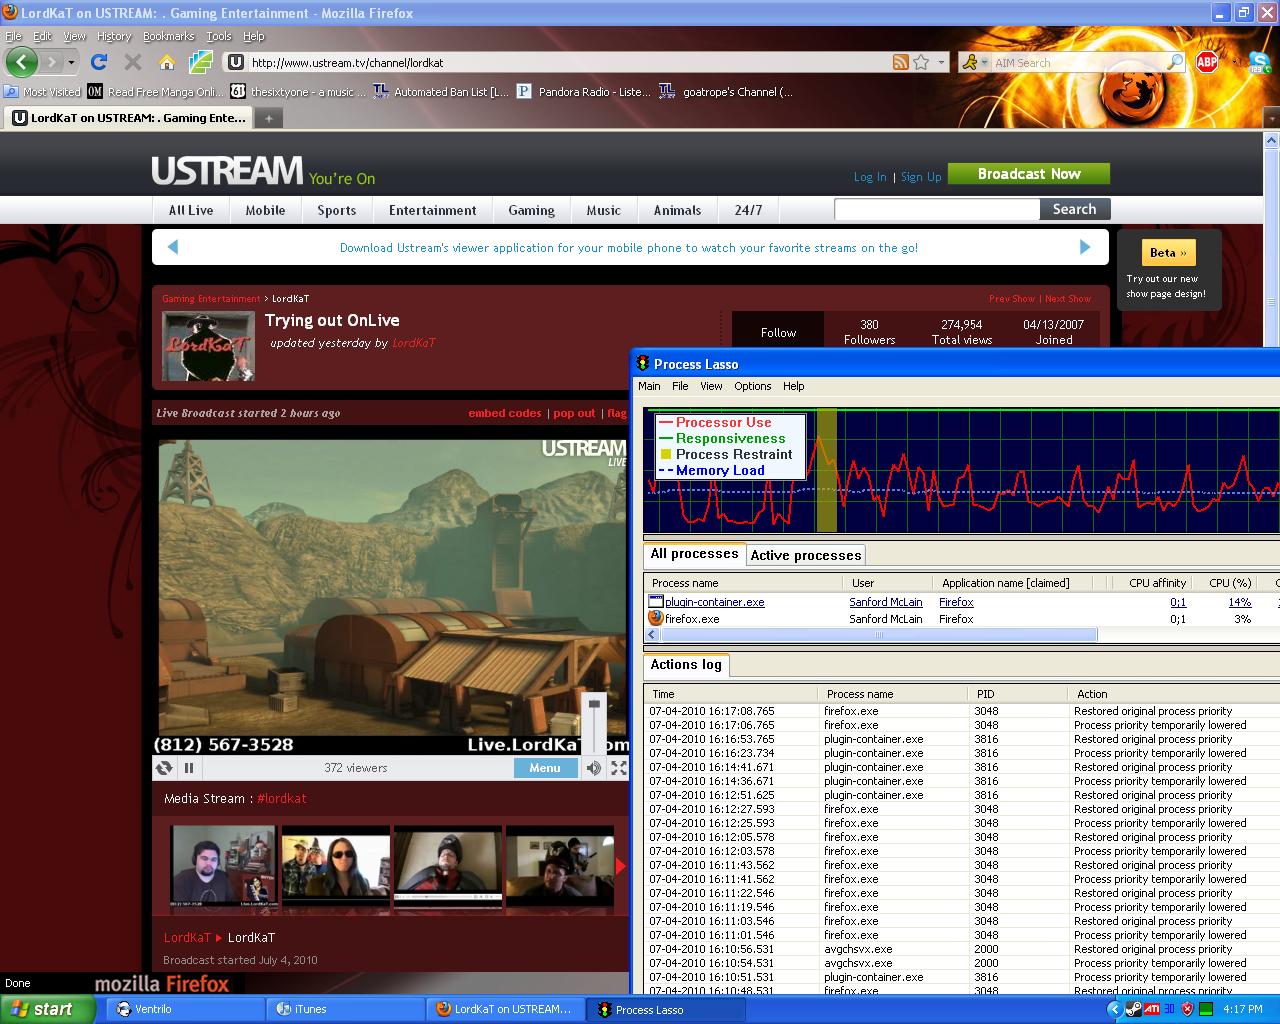Click the firefox.exe process icon in list
1280x1024 pixels.
point(656,619)
